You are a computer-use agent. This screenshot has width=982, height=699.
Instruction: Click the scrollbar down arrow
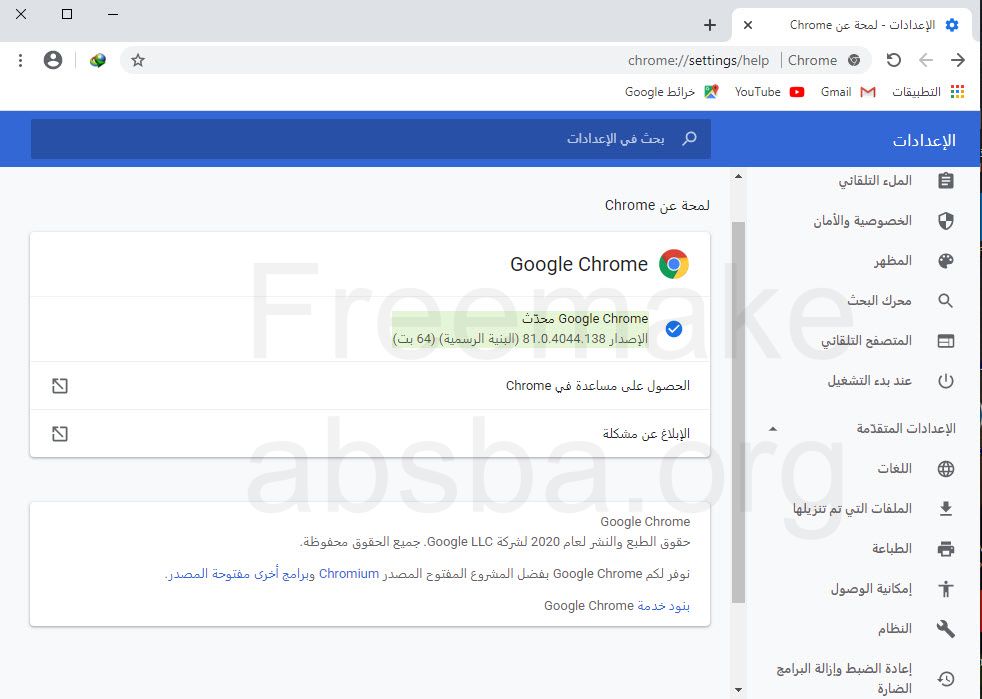(x=738, y=690)
